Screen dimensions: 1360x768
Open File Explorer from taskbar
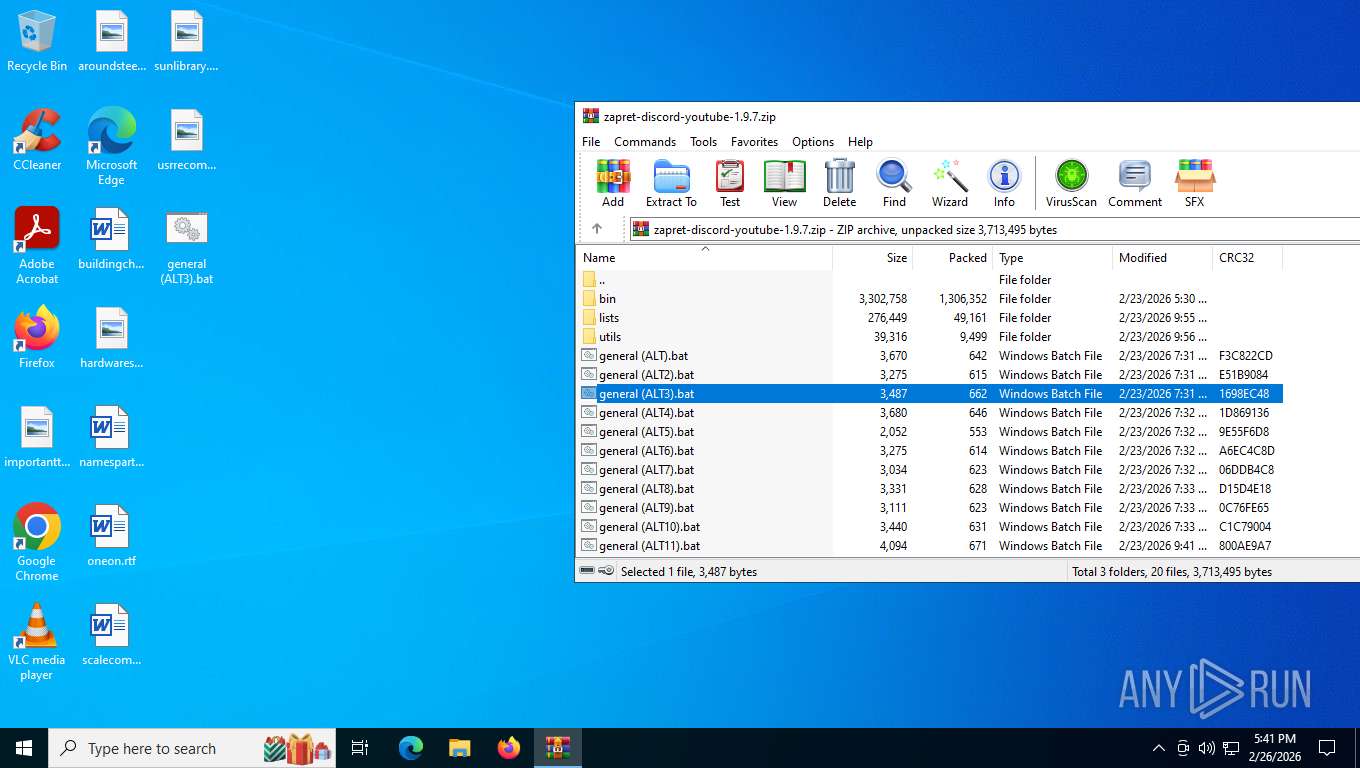click(459, 748)
